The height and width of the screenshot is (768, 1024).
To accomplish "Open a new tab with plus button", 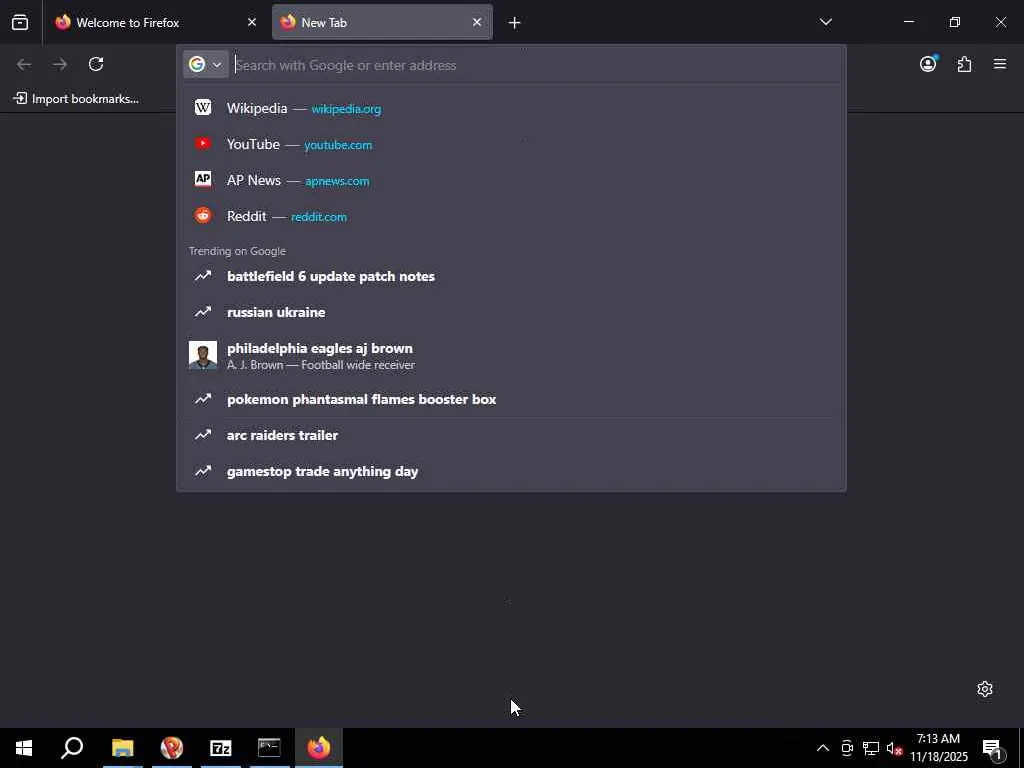I will (x=515, y=23).
